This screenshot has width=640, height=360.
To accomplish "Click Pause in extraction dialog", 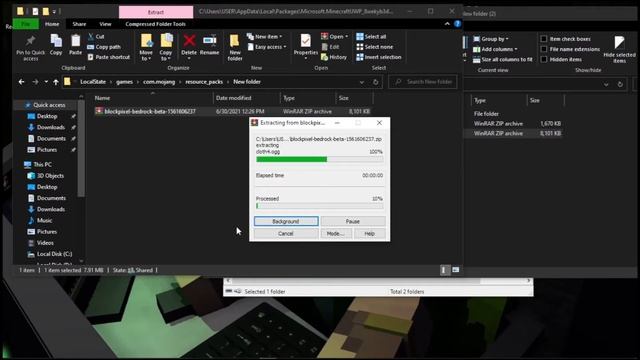I will (x=353, y=221).
